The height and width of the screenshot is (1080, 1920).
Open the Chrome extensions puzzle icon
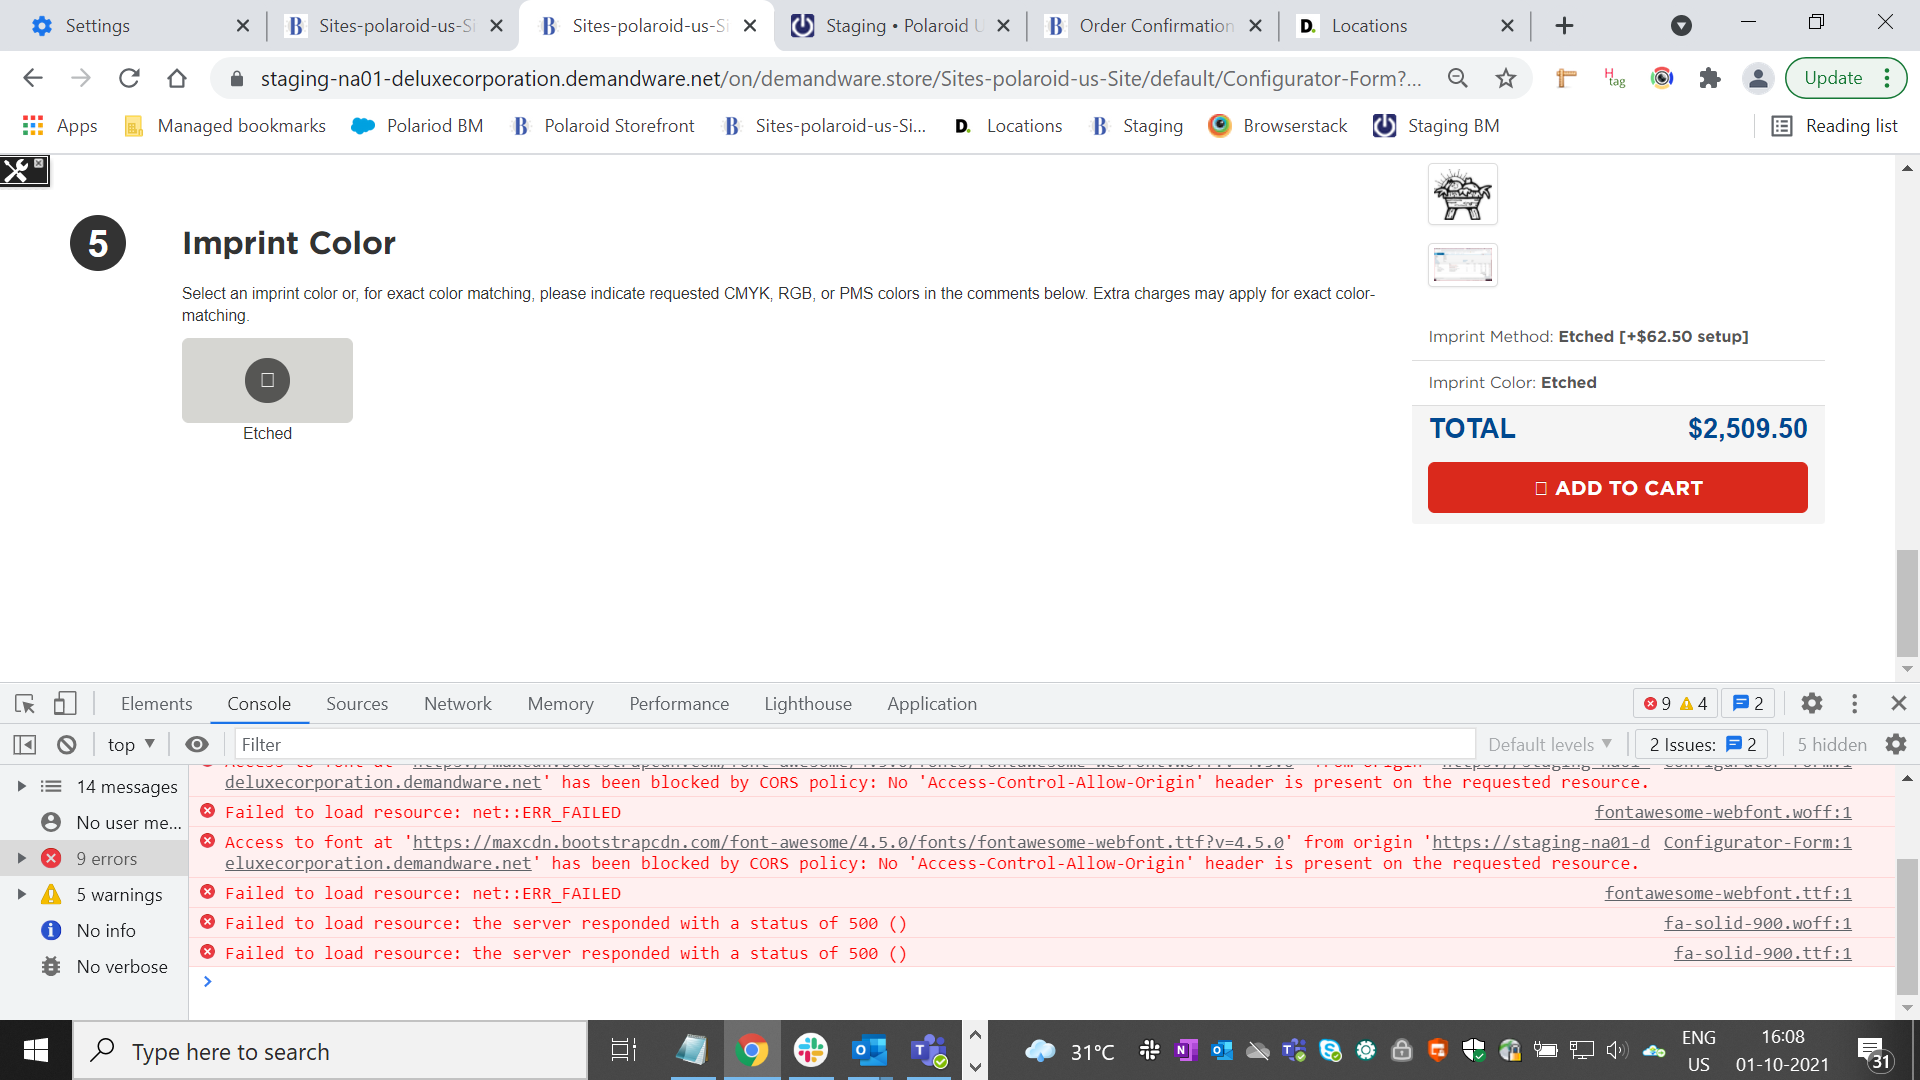1710,78
